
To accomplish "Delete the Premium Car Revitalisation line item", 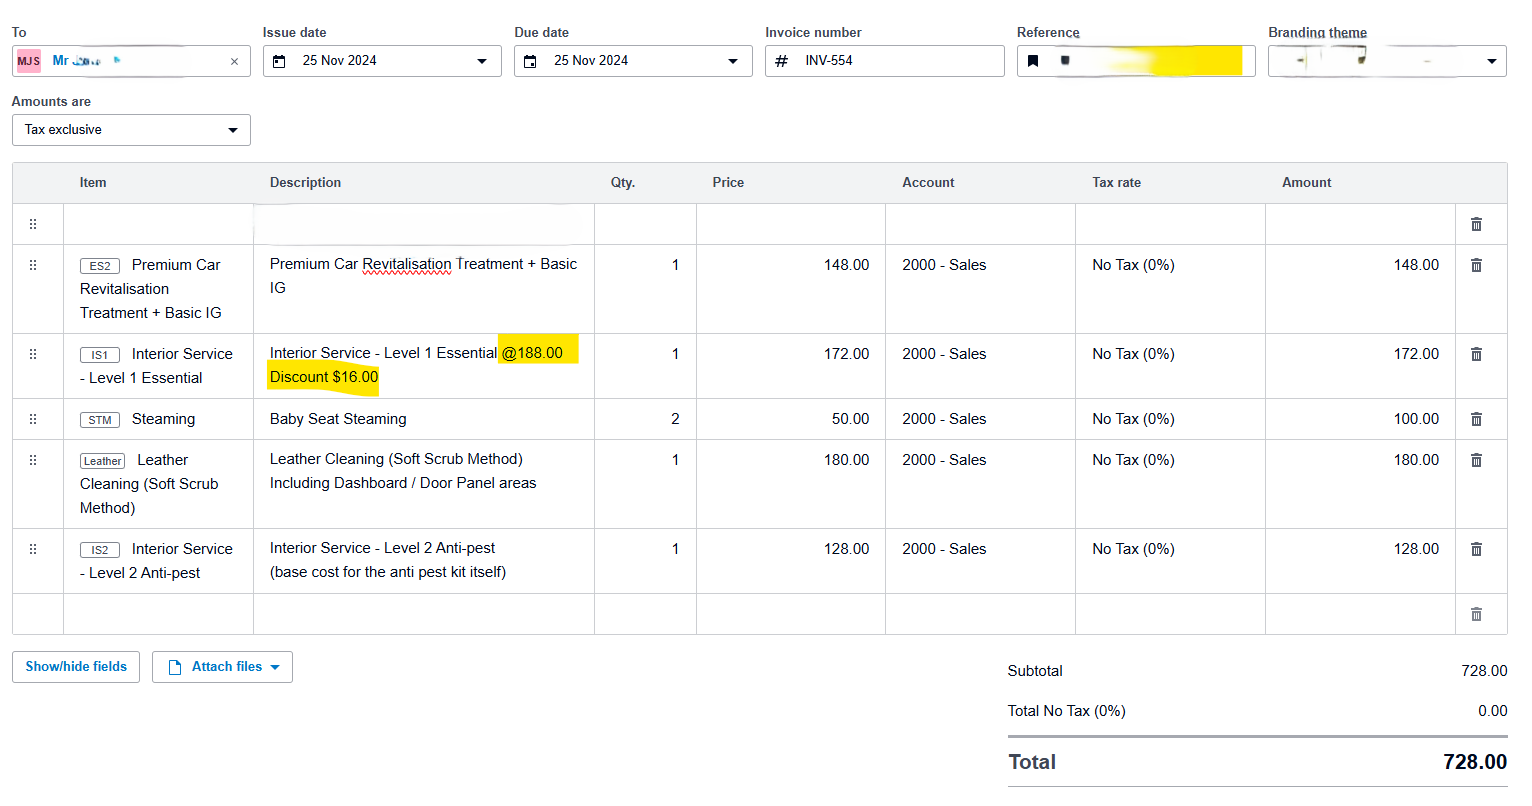I will (x=1476, y=265).
